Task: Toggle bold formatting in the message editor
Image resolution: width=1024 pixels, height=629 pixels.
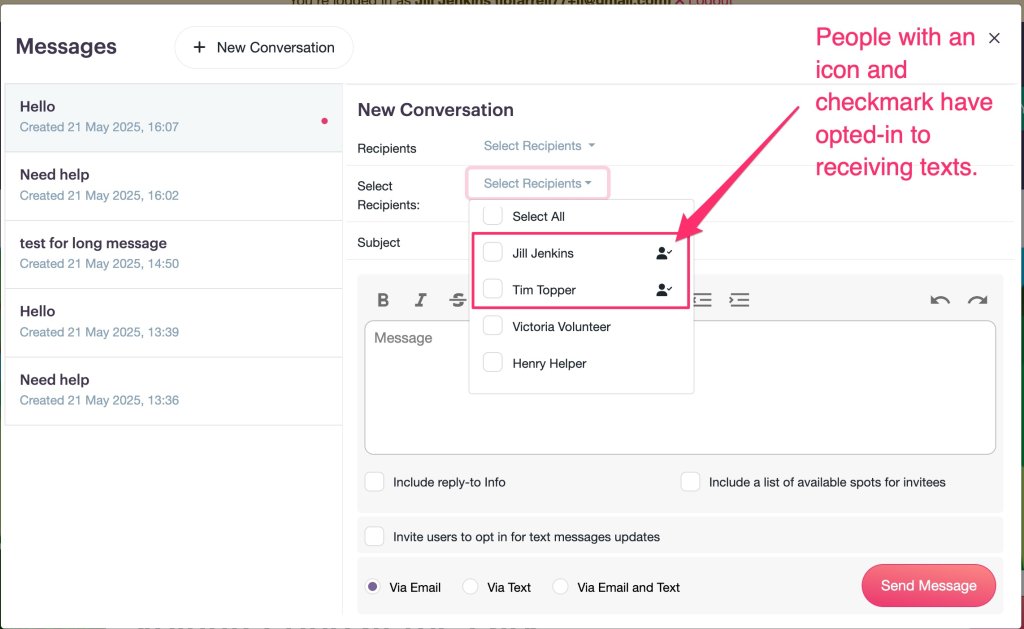Action: tap(383, 300)
